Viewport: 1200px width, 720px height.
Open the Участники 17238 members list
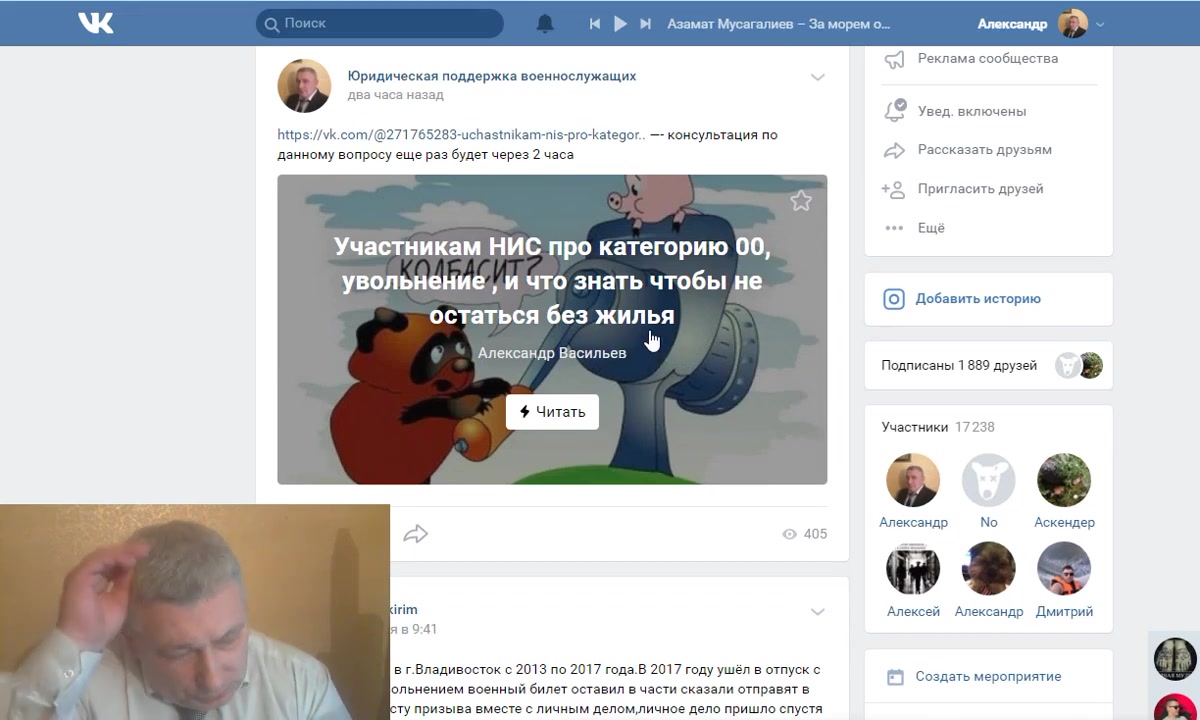click(938, 427)
